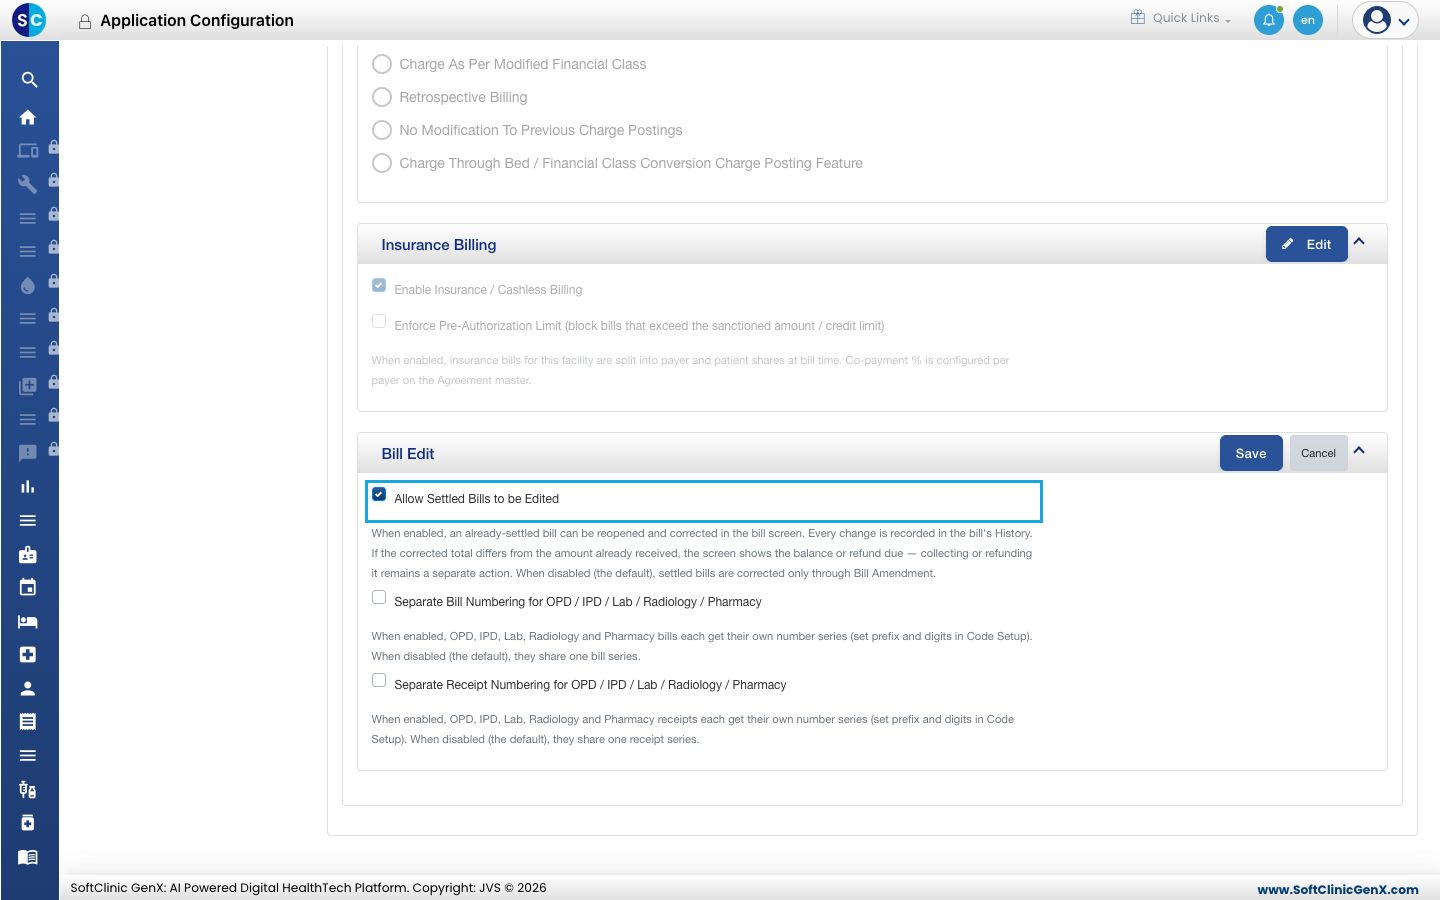Open the calendar sidebar icon
The image size is (1440, 900).
(28, 587)
